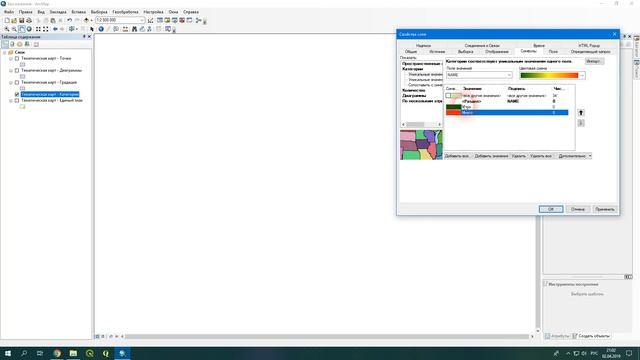The height and width of the screenshot is (360, 640).
Task: Switch to the Общие tab
Action: [411, 52]
